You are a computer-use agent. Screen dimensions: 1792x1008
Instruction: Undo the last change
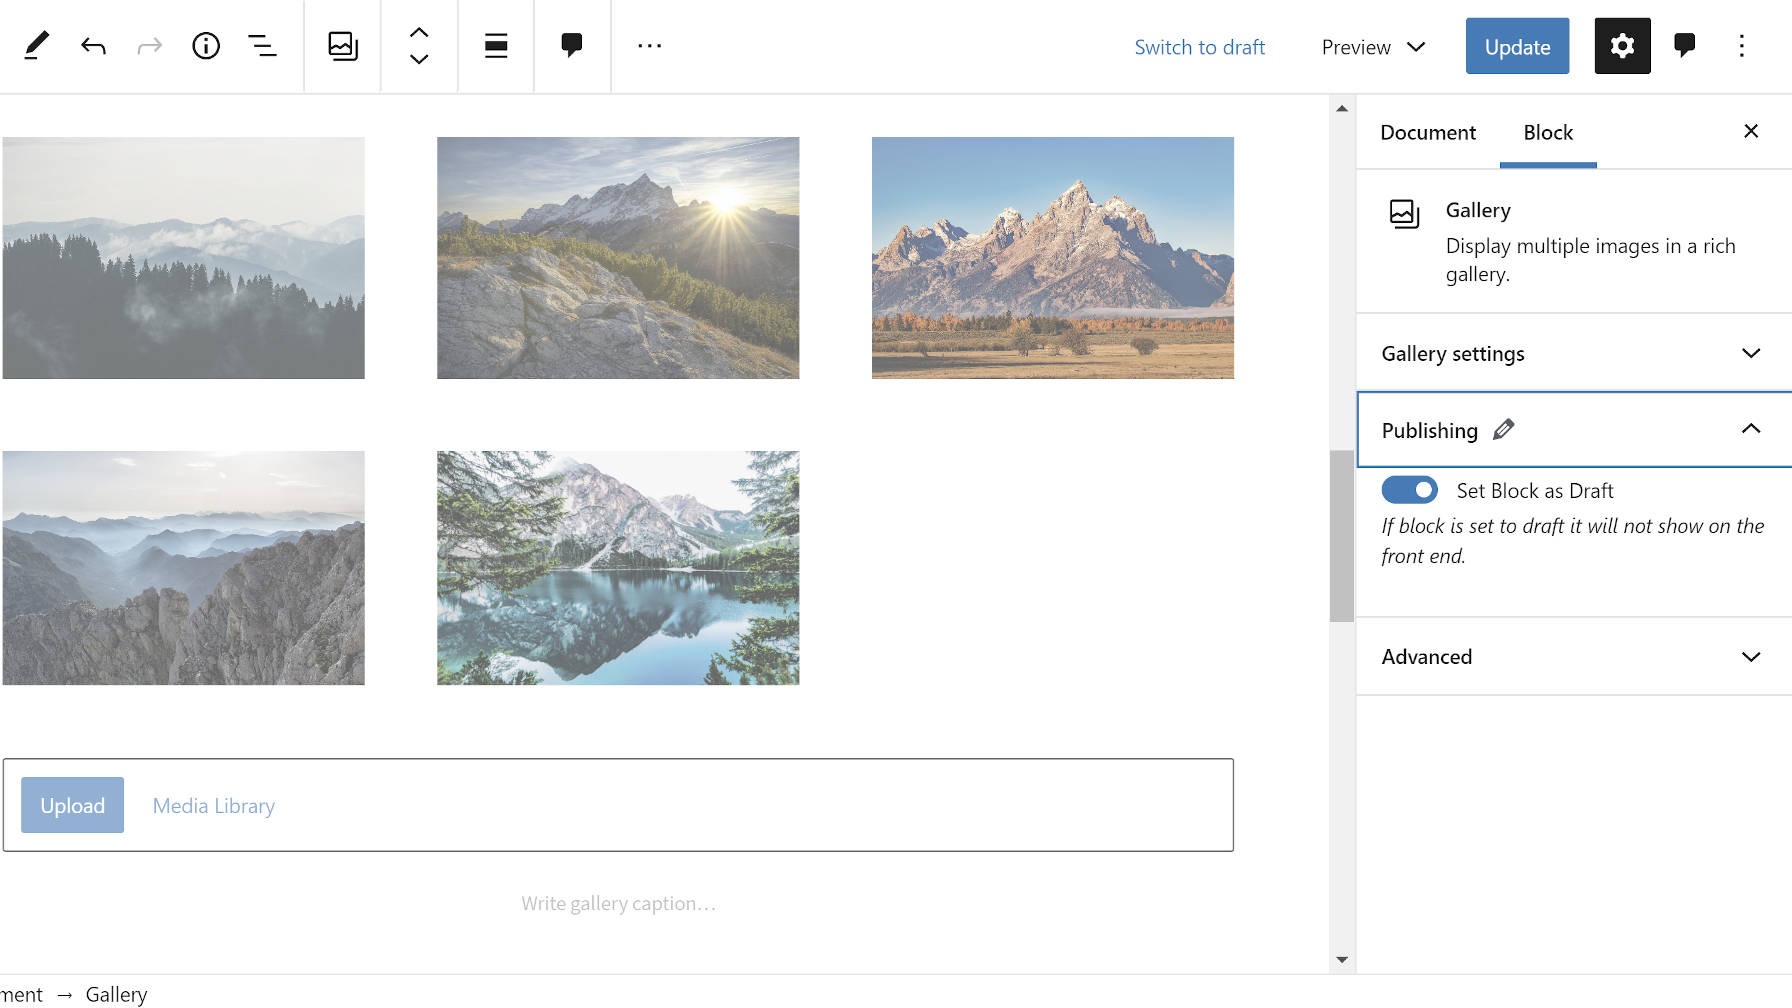(x=93, y=46)
